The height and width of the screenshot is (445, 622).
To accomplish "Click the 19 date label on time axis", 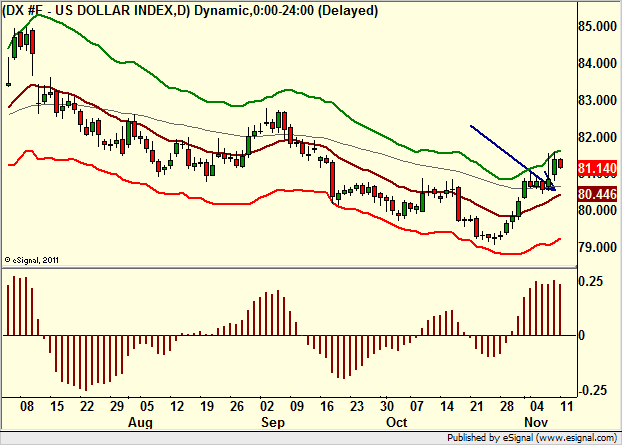I will pyautogui.click(x=207, y=407).
